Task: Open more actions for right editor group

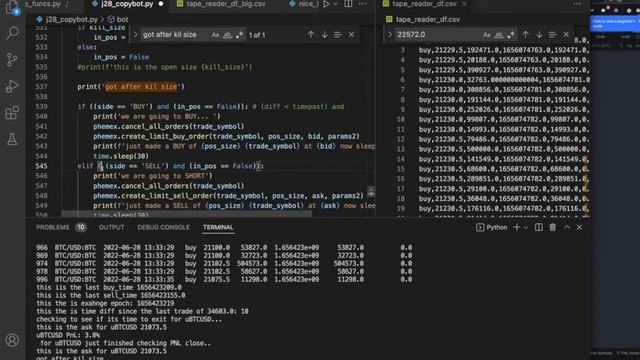Action: pyautogui.click(x=577, y=4)
